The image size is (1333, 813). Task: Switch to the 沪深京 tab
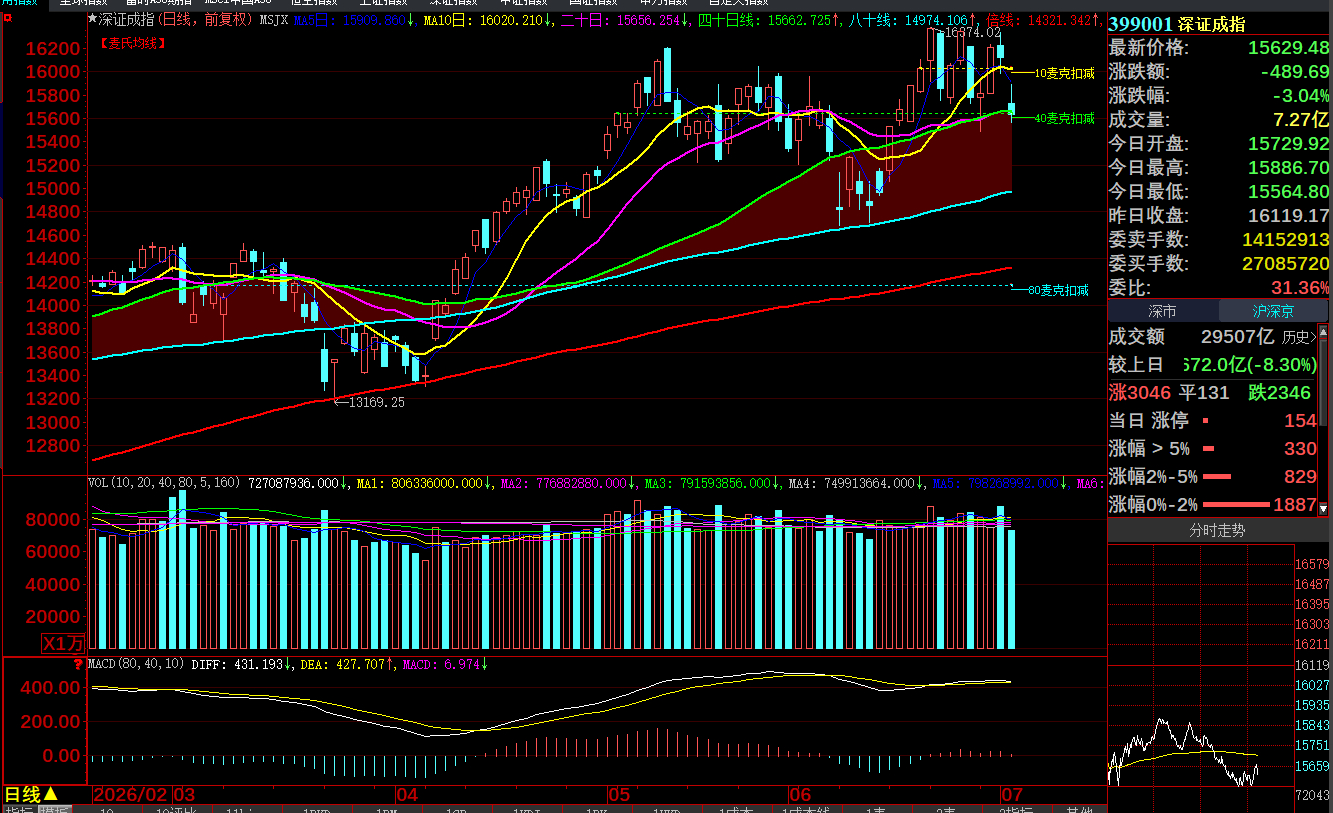click(1275, 312)
